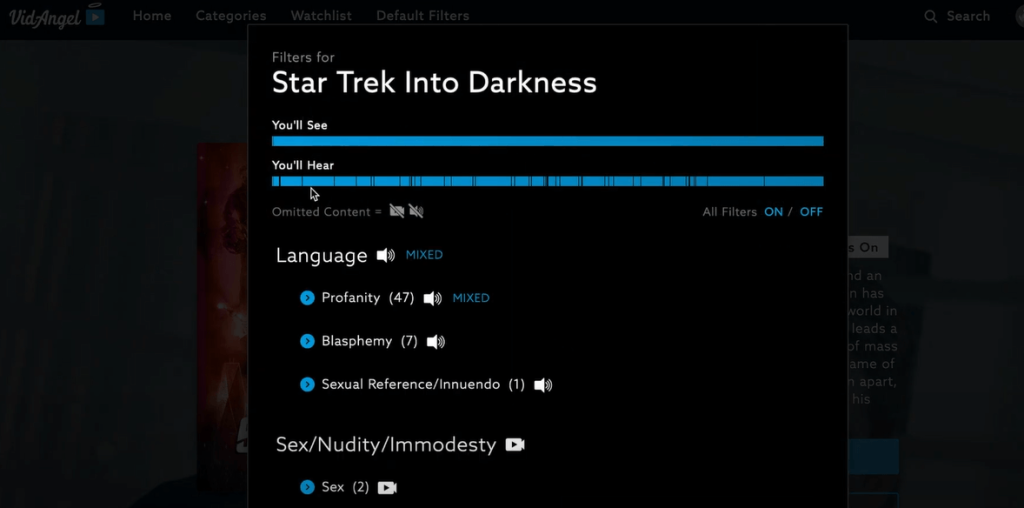
Task: Click video camera icon beside Sex/Nudity/Immodesty
Action: (515, 445)
